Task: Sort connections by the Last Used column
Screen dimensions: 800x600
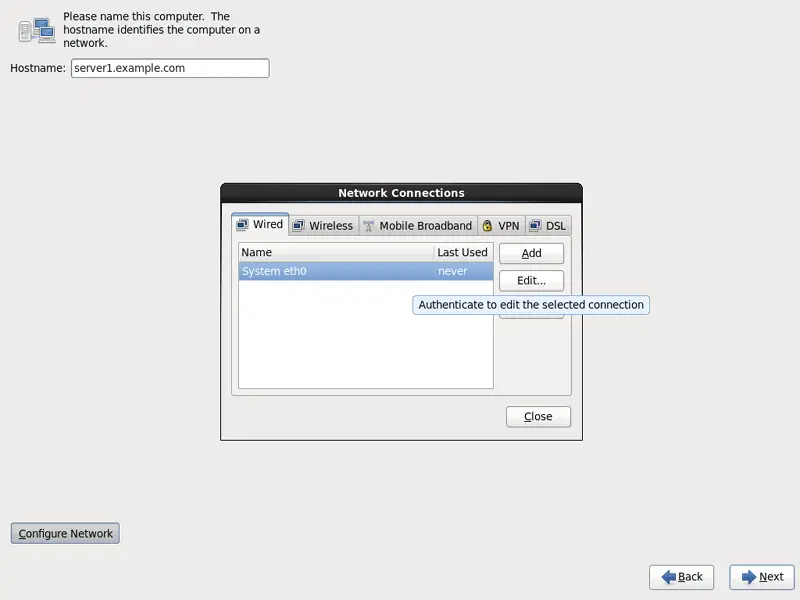Action: pos(462,253)
